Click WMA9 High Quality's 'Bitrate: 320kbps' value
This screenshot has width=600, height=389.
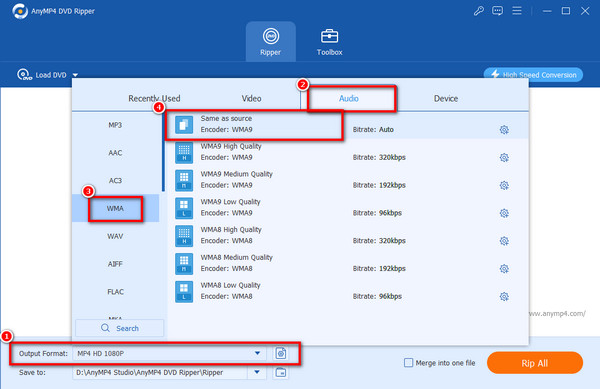point(379,158)
